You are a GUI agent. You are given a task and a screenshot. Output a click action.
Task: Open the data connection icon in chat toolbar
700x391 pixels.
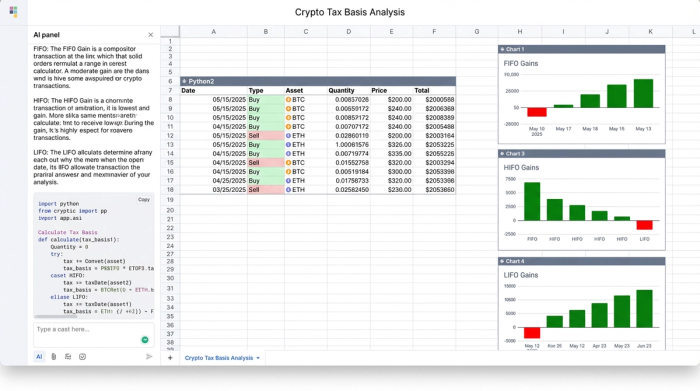pos(68,357)
